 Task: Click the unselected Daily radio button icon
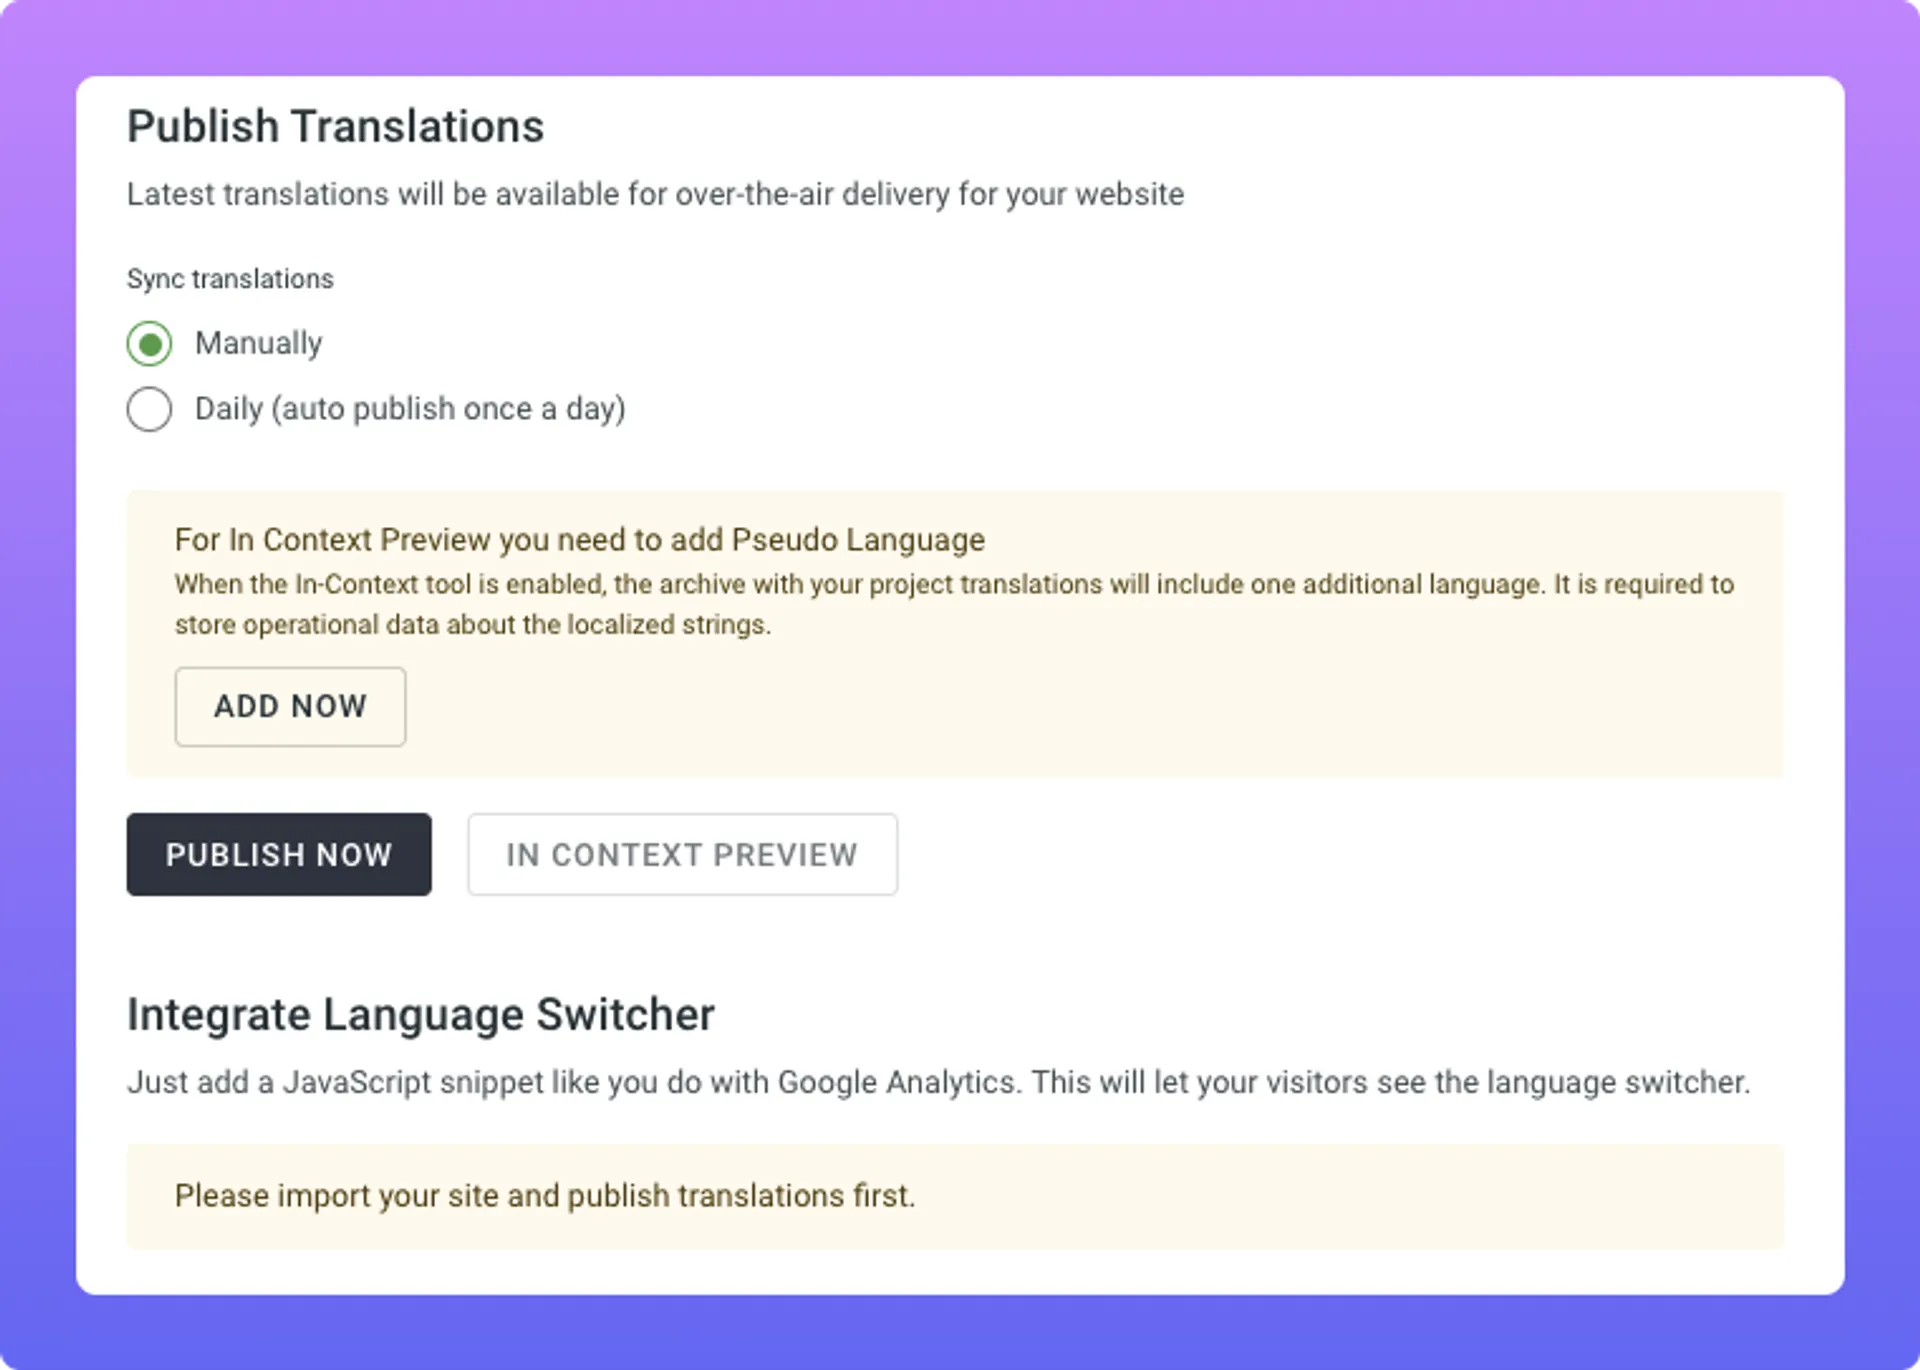pos(151,408)
